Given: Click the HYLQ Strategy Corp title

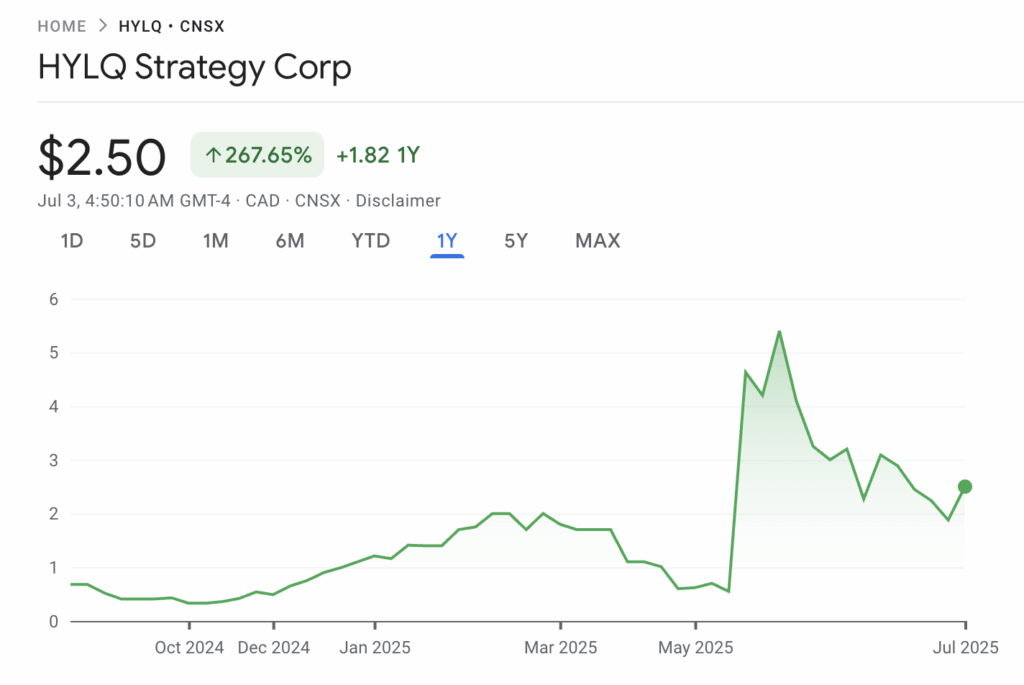Looking at the screenshot, I should (x=194, y=67).
